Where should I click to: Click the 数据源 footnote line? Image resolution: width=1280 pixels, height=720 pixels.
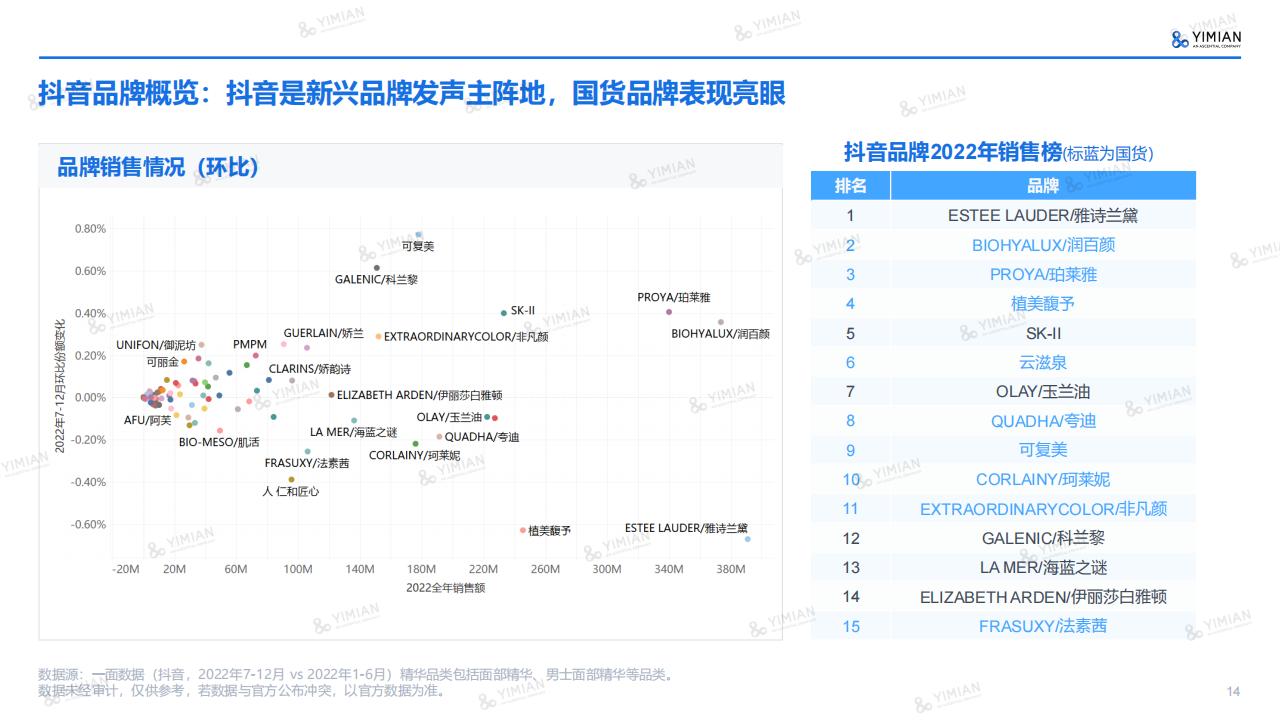(355, 675)
